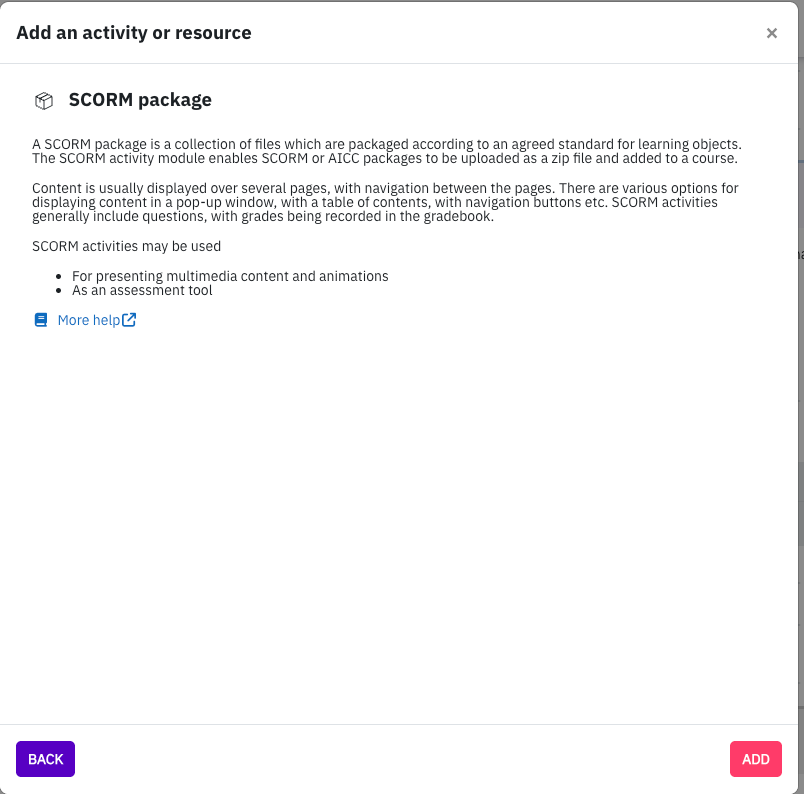This screenshot has width=804, height=794.
Task: Click the book icon beside More help
Action: pyautogui.click(x=41, y=320)
